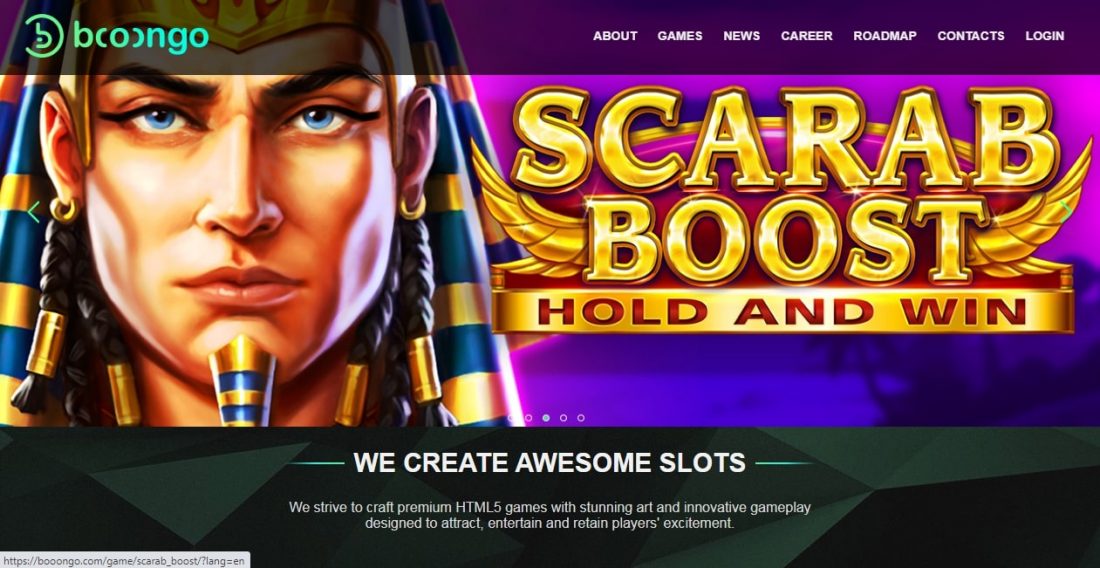Go to the News section

pyautogui.click(x=742, y=36)
